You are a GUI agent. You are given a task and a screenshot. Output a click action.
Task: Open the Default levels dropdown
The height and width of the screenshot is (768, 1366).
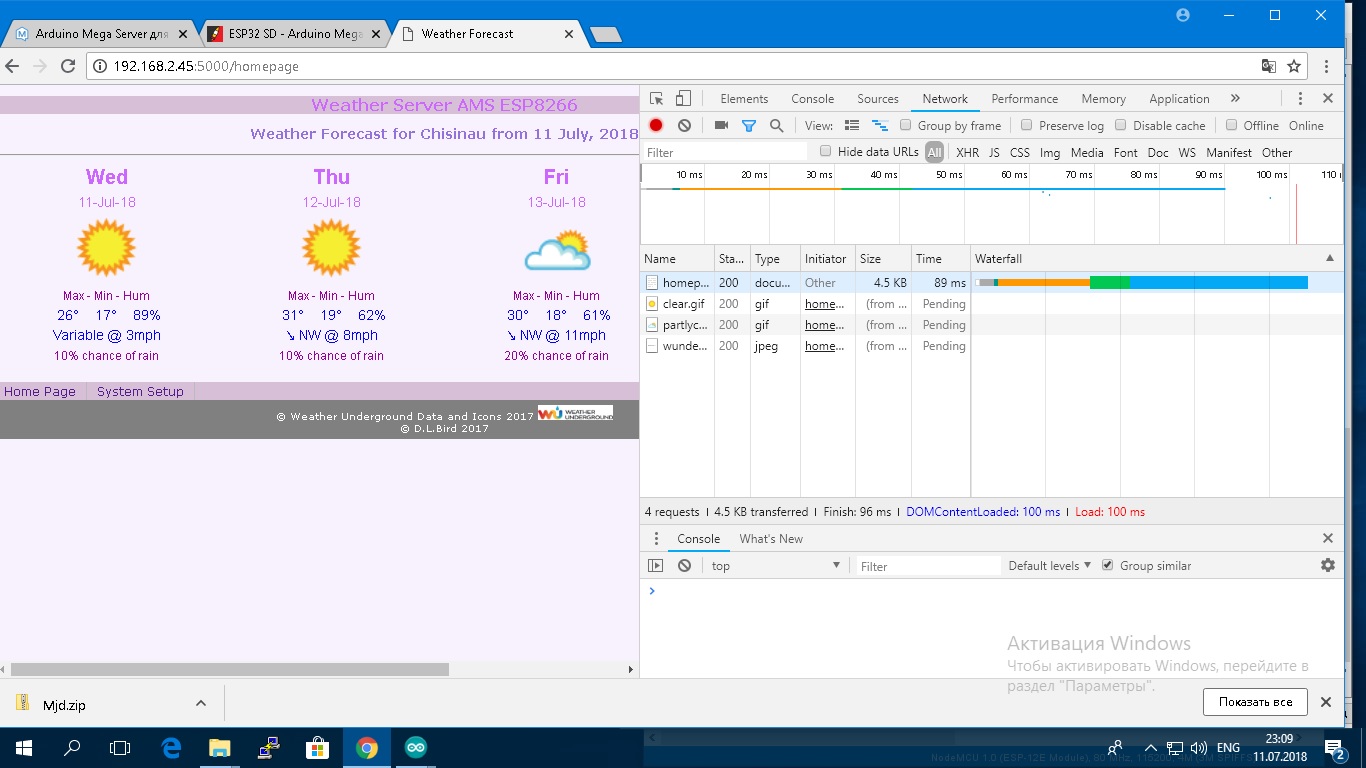click(1049, 566)
